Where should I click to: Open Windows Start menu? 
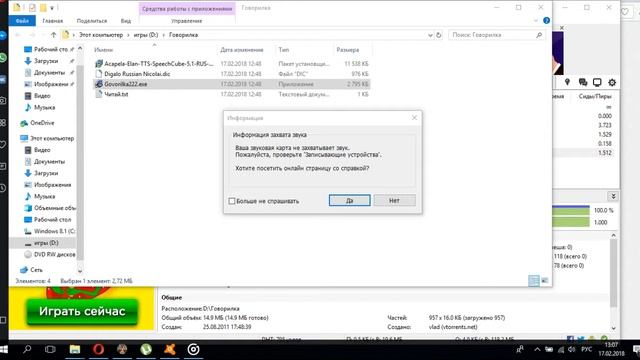point(4,349)
